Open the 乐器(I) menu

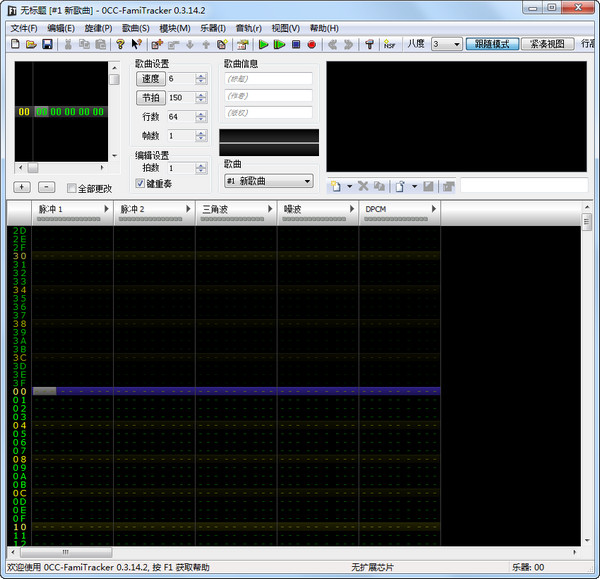213,28
